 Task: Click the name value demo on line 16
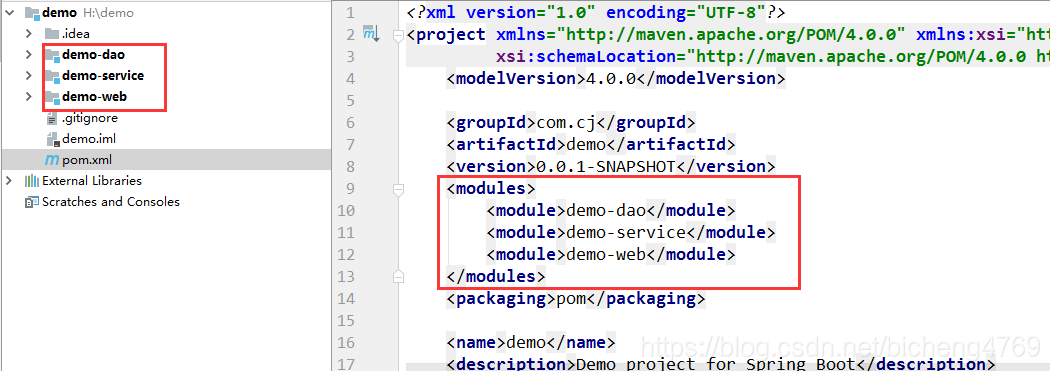(526, 343)
